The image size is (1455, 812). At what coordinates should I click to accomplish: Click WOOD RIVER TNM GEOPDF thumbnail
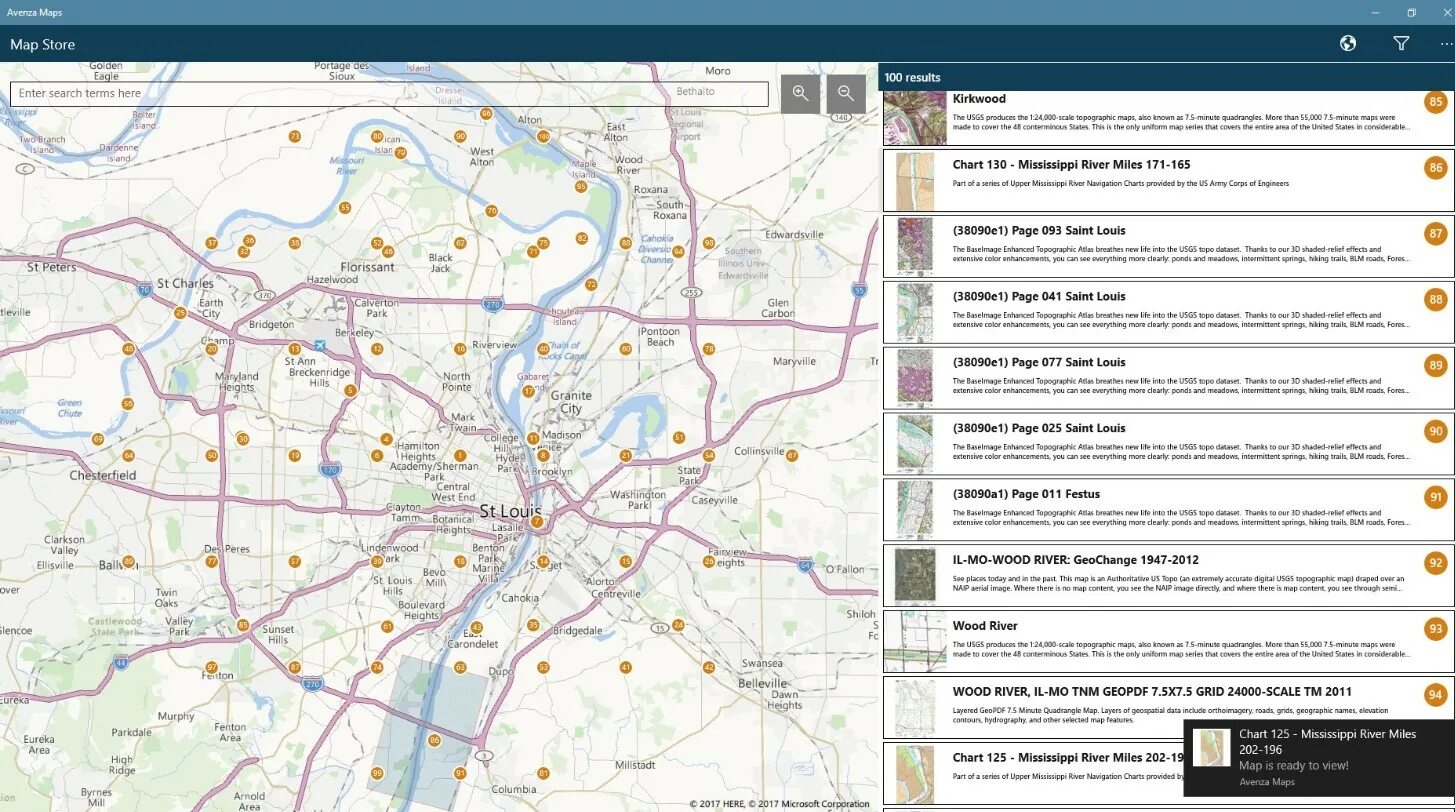(x=915, y=708)
